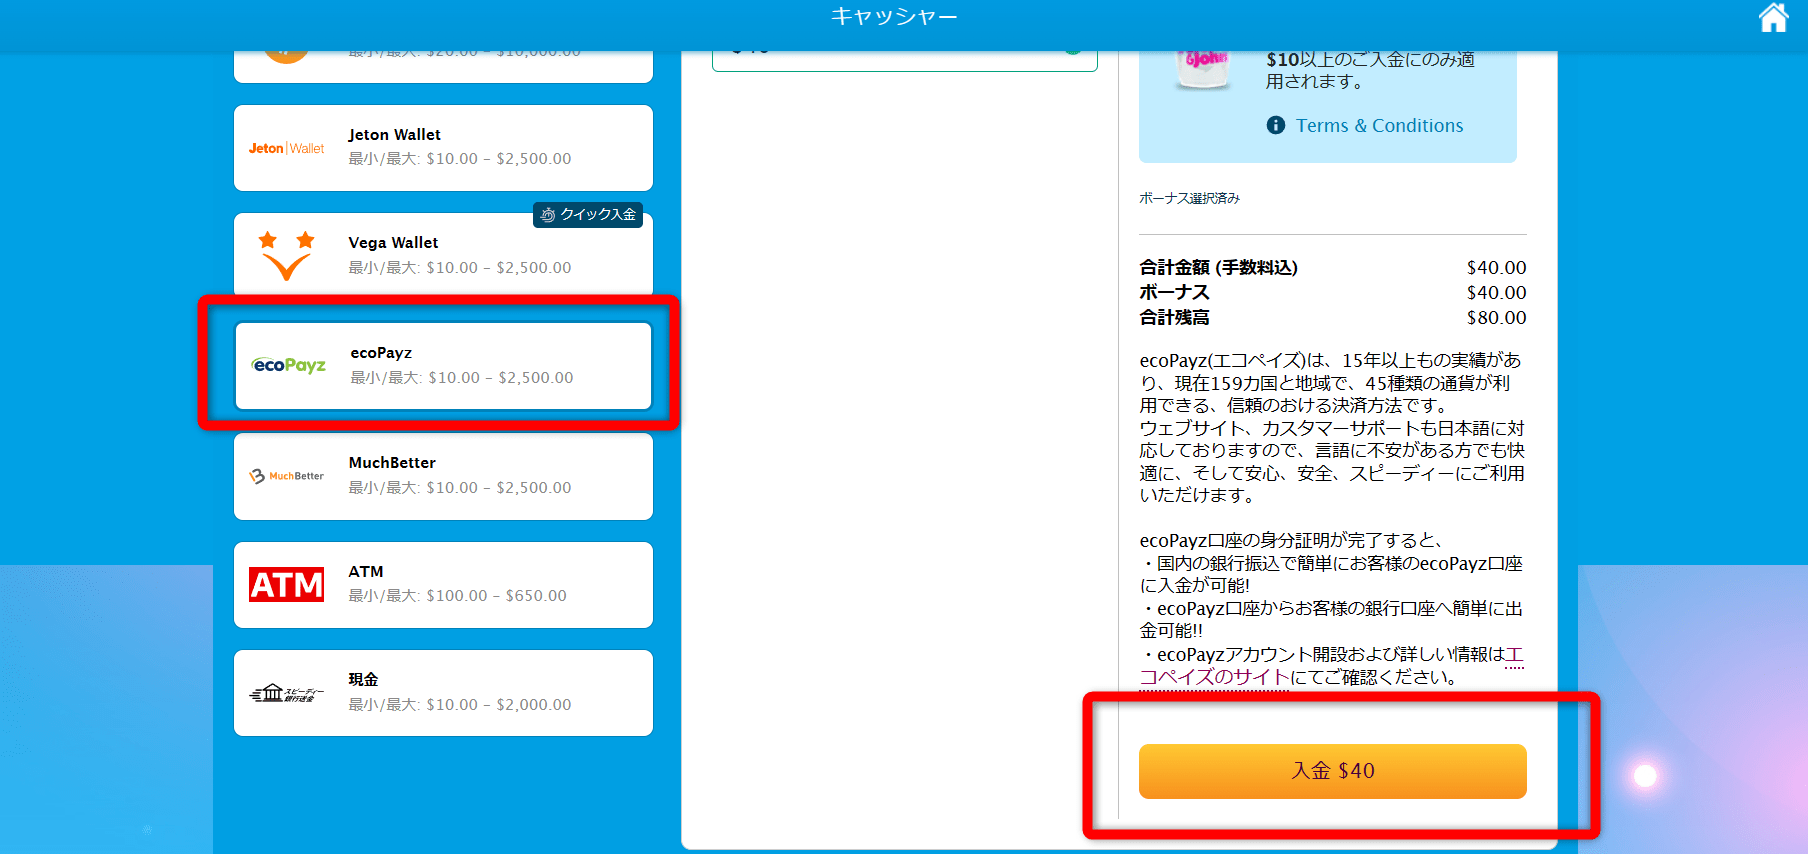The image size is (1808, 854).
Task: Choose Vega Wallet payment method
Action: click(x=443, y=254)
